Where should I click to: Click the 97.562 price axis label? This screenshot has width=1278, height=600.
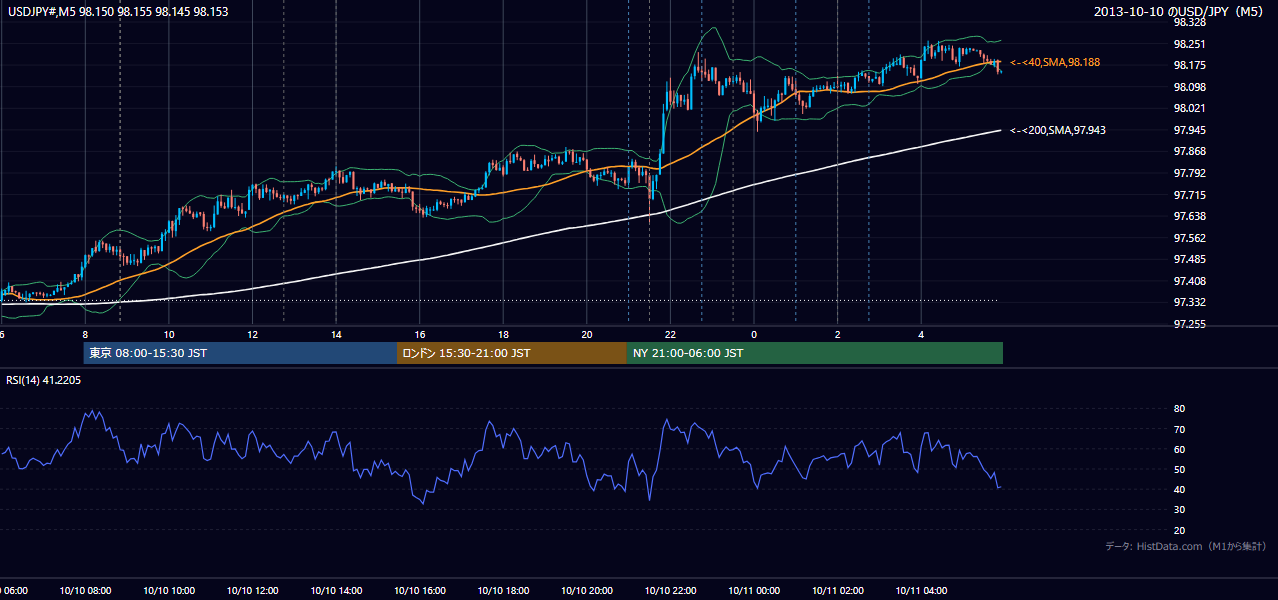pyautogui.click(x=1188, y=238)
